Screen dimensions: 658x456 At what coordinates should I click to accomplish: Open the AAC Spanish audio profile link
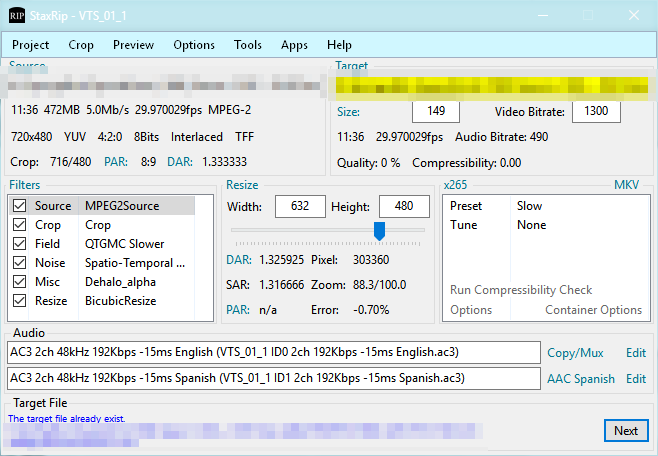pos(580,379)
